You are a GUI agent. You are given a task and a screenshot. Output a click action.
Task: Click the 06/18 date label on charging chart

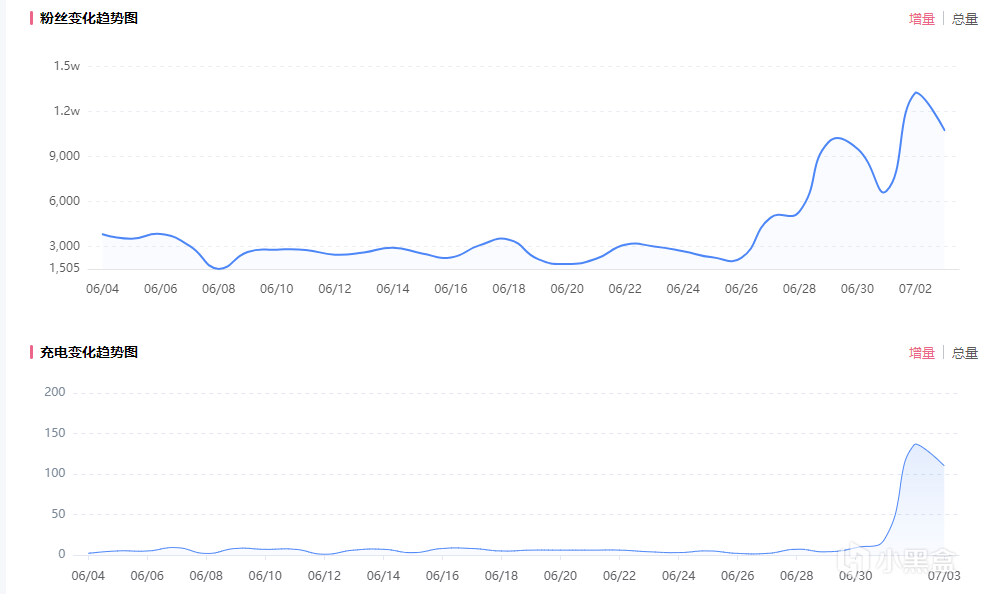(x=502, y=576)
